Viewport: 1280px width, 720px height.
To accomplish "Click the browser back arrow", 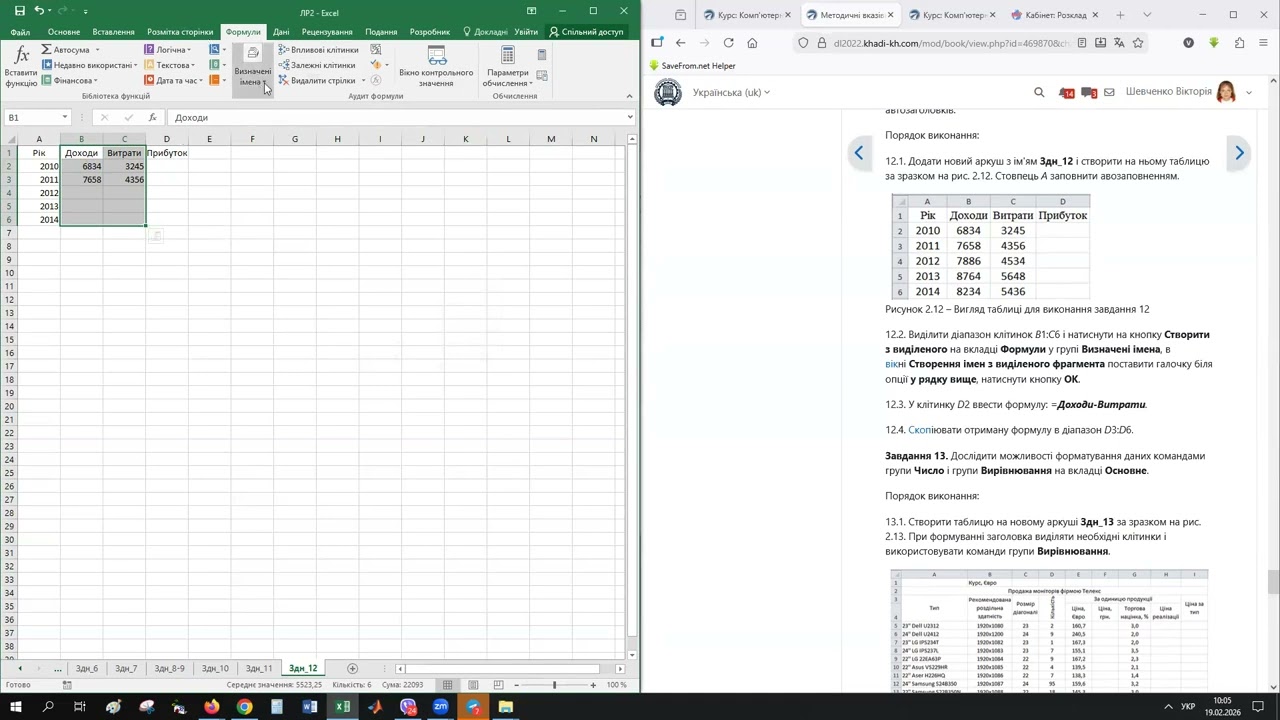I will click(680, 43).
